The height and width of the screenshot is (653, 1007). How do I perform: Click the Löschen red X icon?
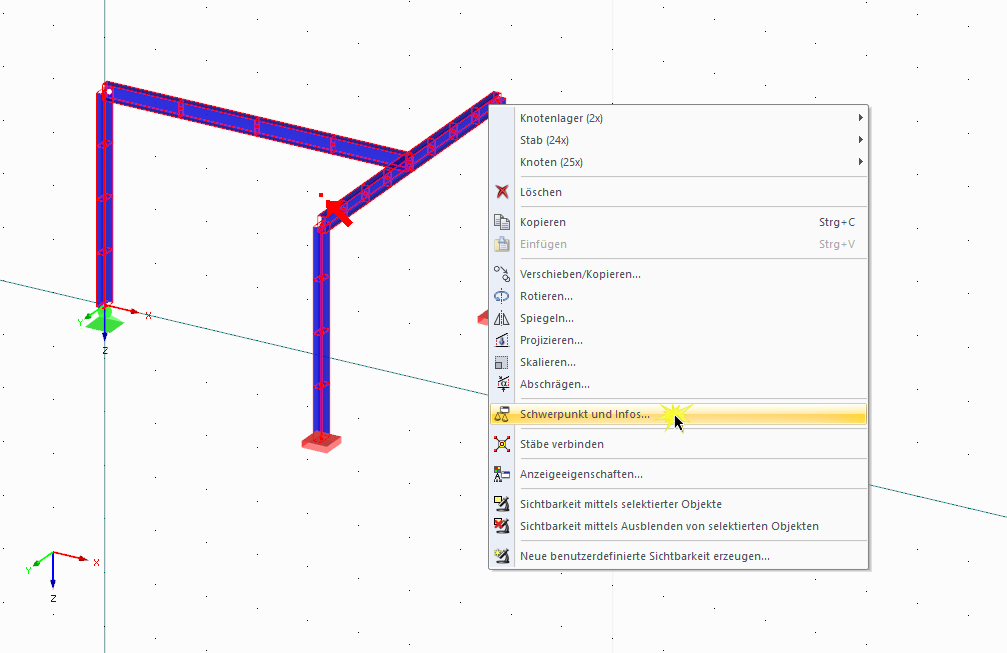pyautogui.click(x=502, y=192)
